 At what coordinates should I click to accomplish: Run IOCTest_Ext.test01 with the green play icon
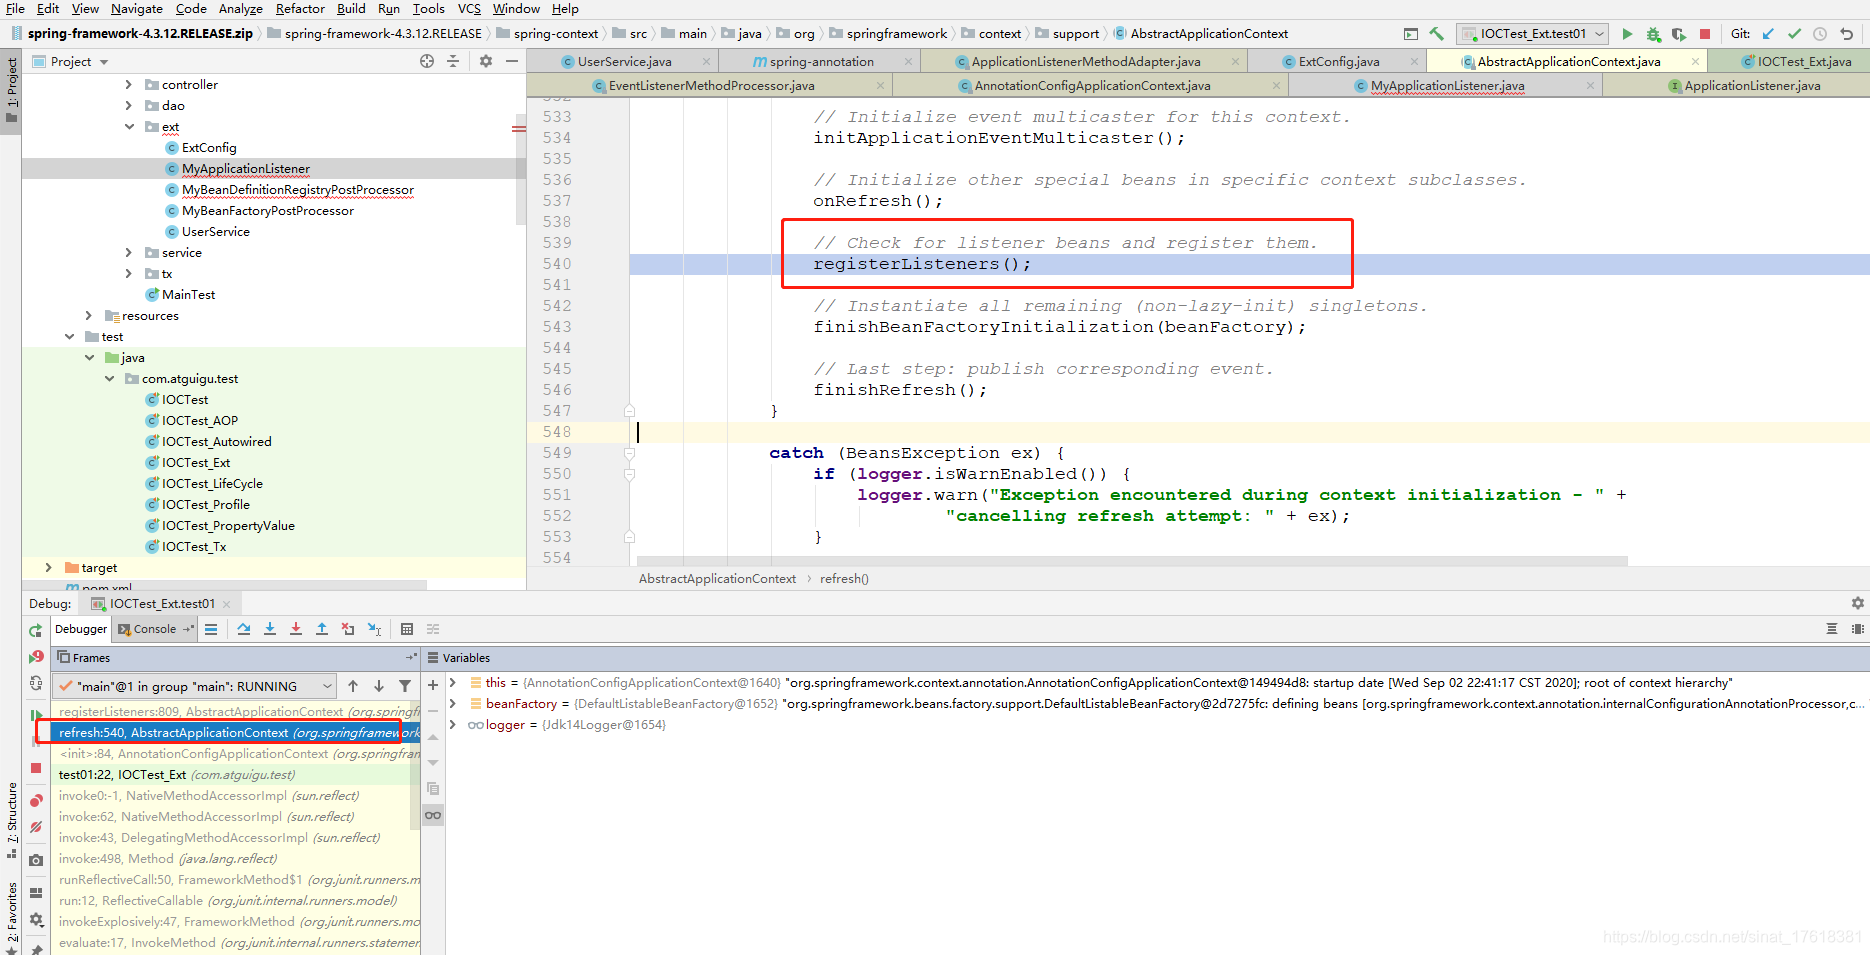click(x=1627, y=34)
